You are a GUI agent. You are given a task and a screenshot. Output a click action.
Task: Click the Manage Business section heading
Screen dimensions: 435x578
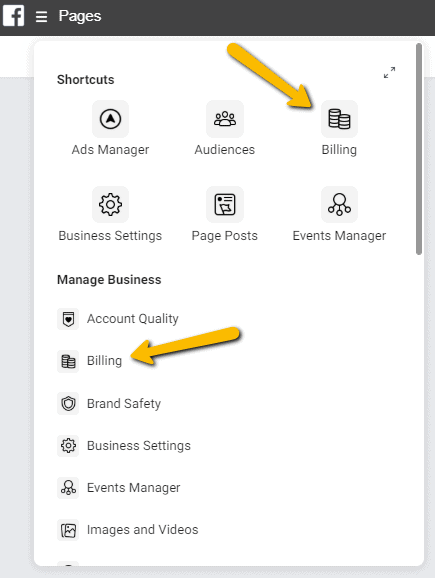[x=109, y=280]
